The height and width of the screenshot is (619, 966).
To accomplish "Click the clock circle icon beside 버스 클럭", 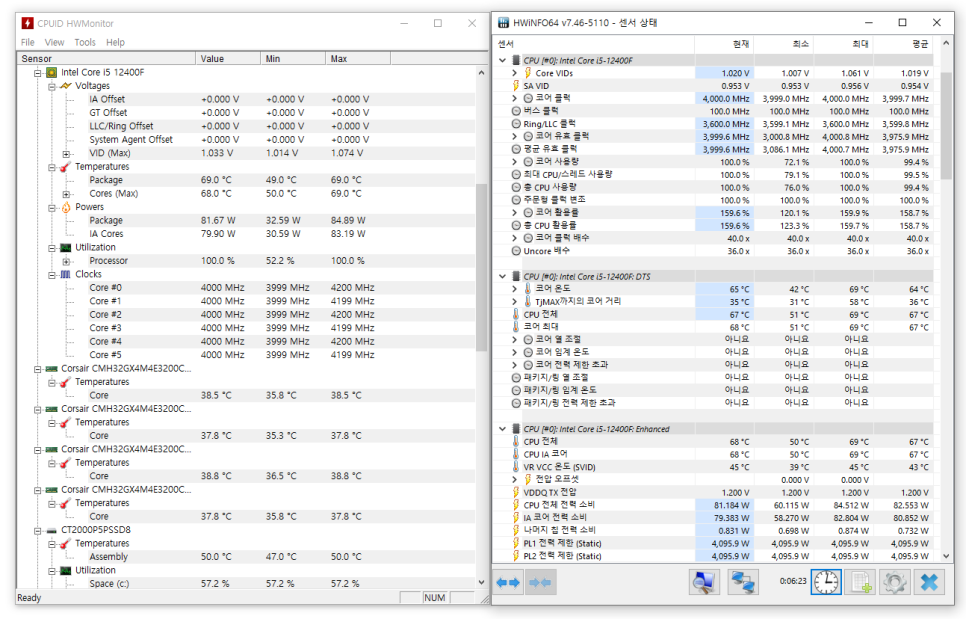I will 516,111.
